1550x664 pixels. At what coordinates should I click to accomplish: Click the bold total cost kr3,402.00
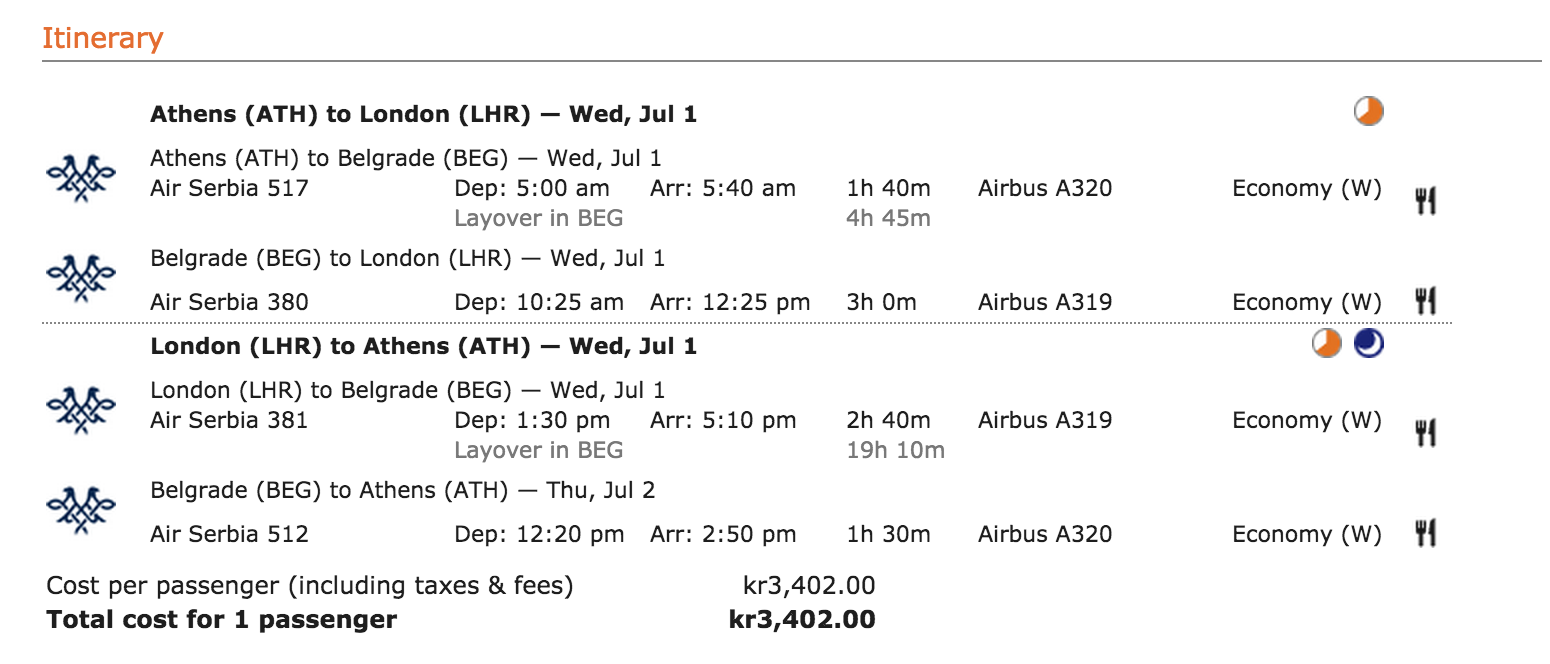tap(802, 620)
